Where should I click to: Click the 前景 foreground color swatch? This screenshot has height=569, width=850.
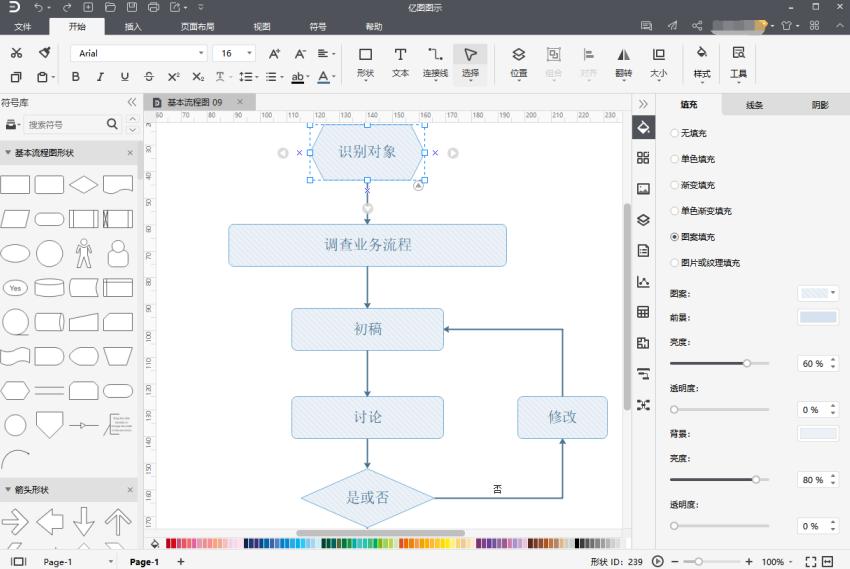tap(817, 317)
